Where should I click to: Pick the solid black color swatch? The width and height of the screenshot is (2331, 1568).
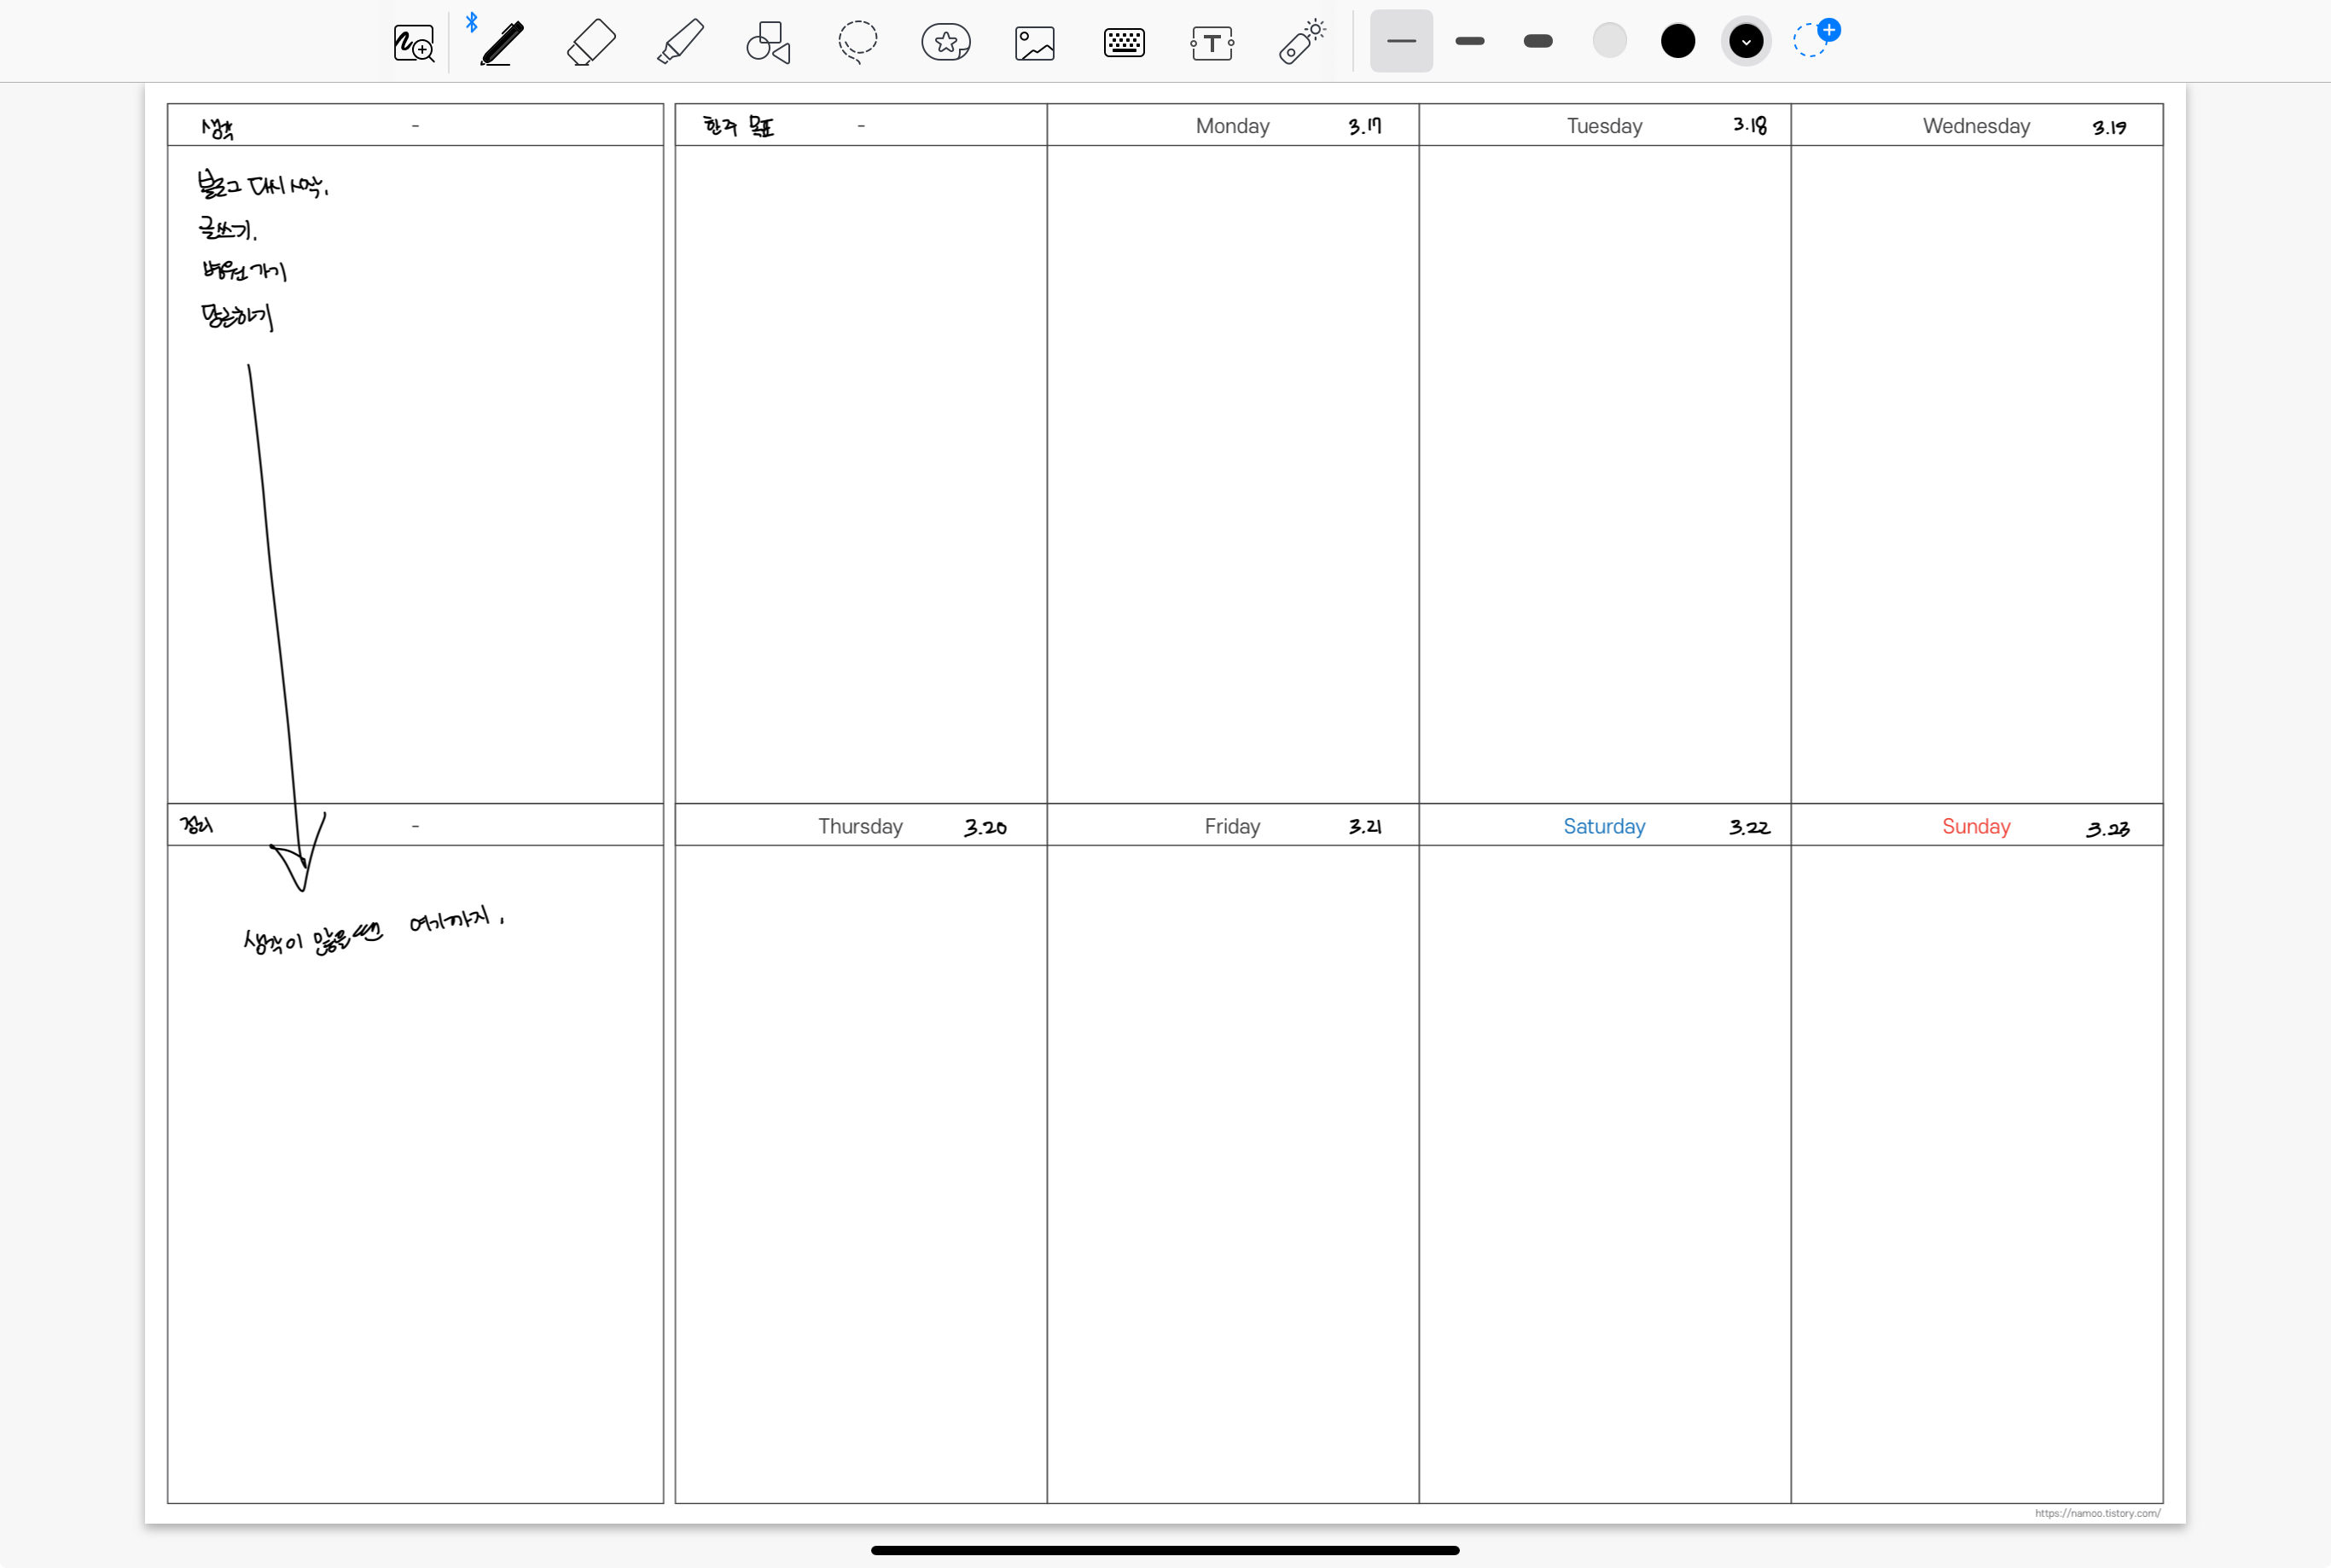[x=1678, y=41]
